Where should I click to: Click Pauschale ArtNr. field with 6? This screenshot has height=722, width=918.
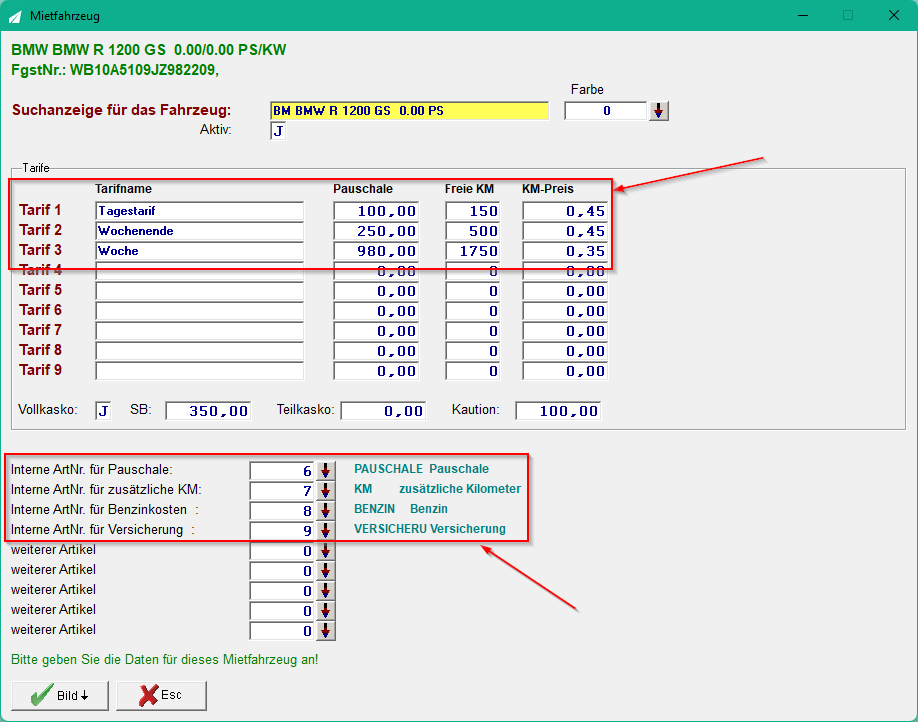[283, 470]
